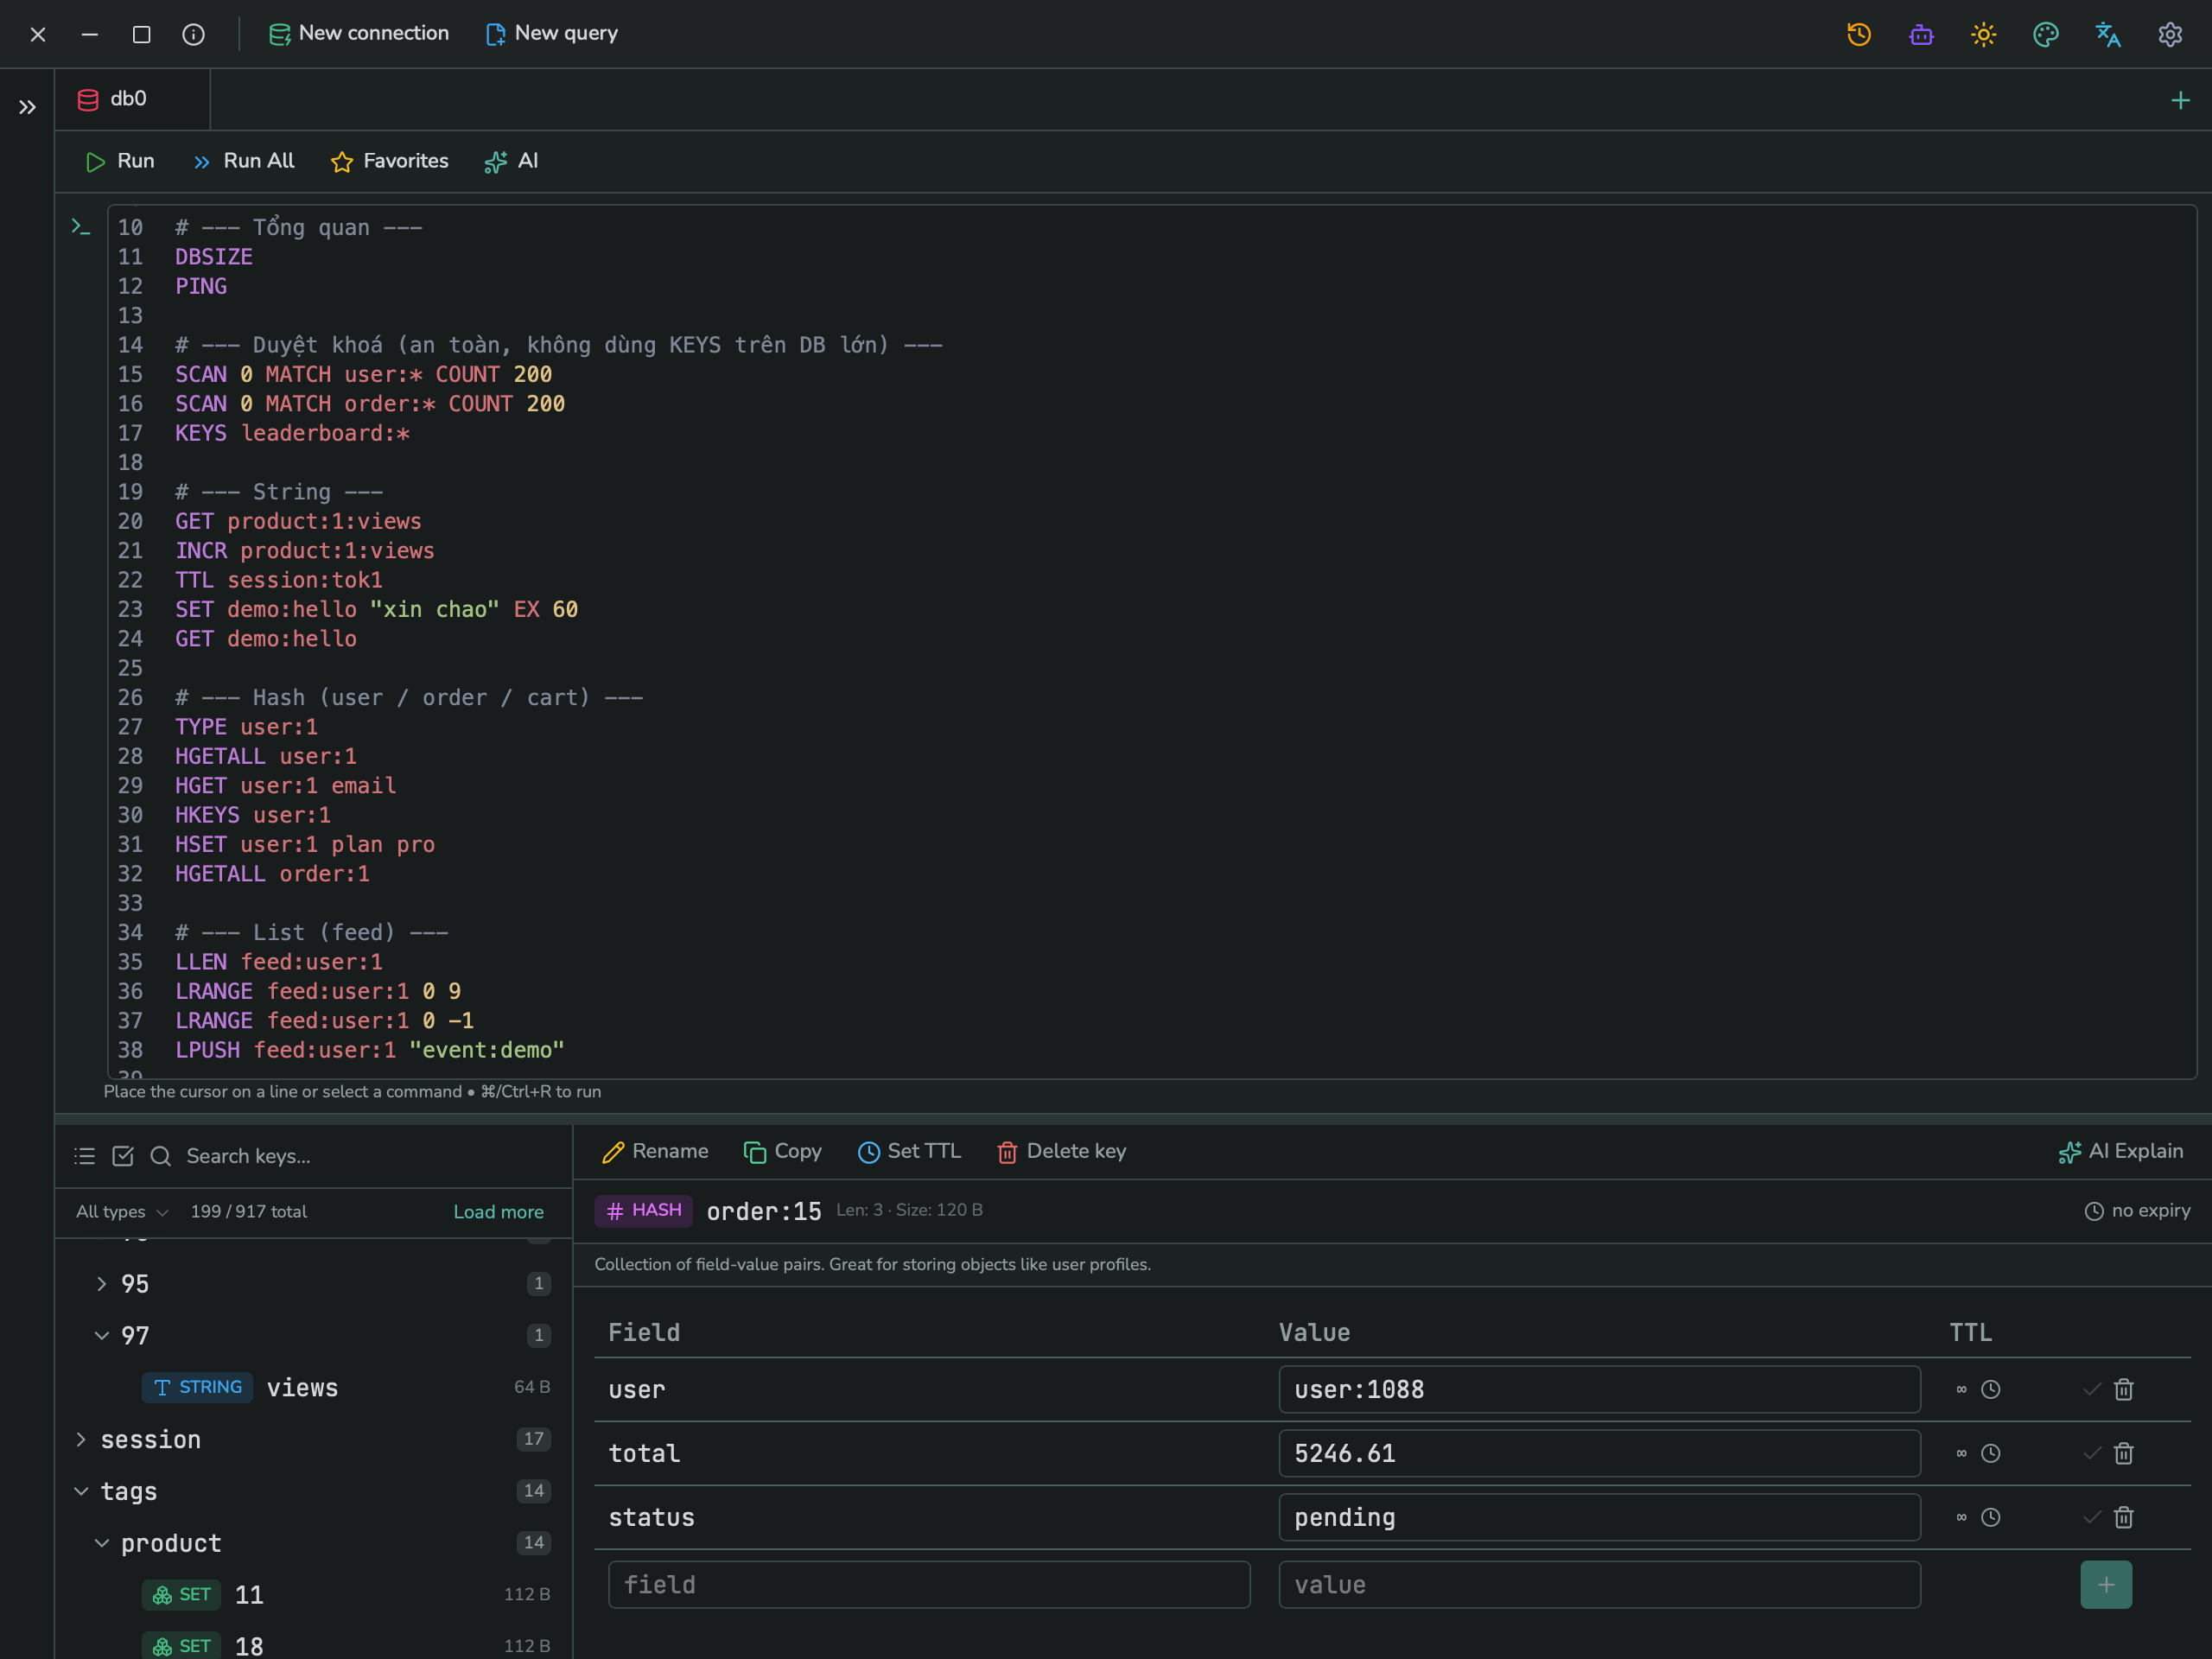
Task: Run the current command
Action: click(120, 161)
